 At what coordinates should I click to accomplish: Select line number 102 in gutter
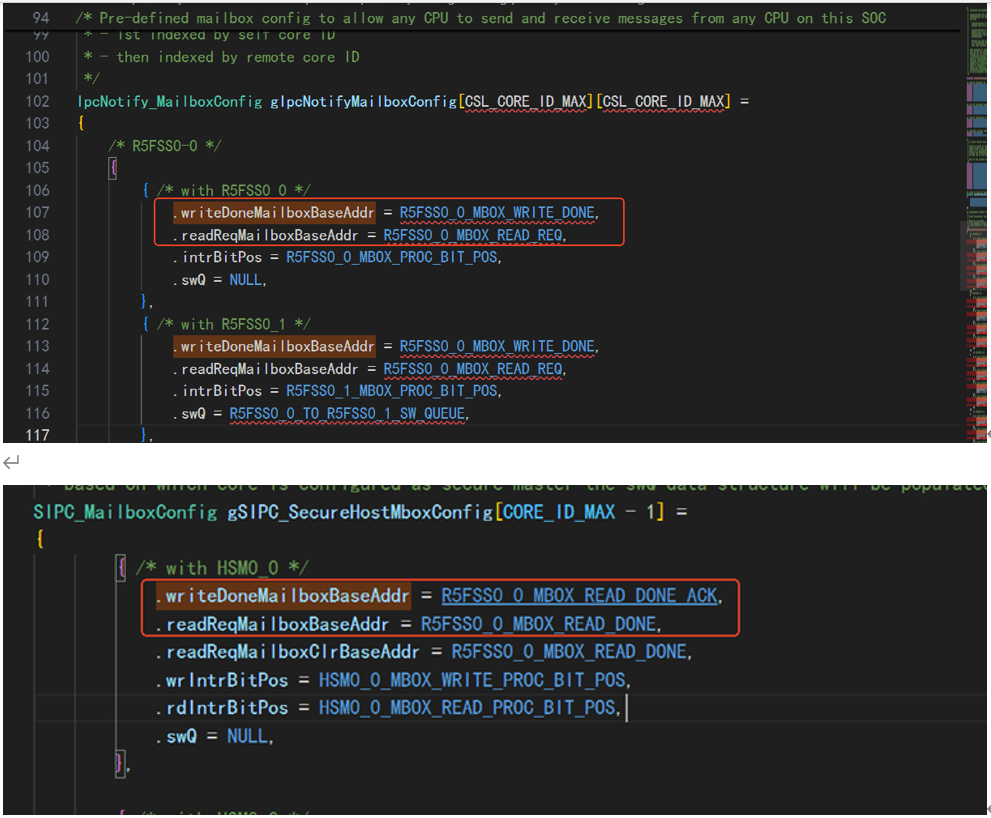(37, 101)
